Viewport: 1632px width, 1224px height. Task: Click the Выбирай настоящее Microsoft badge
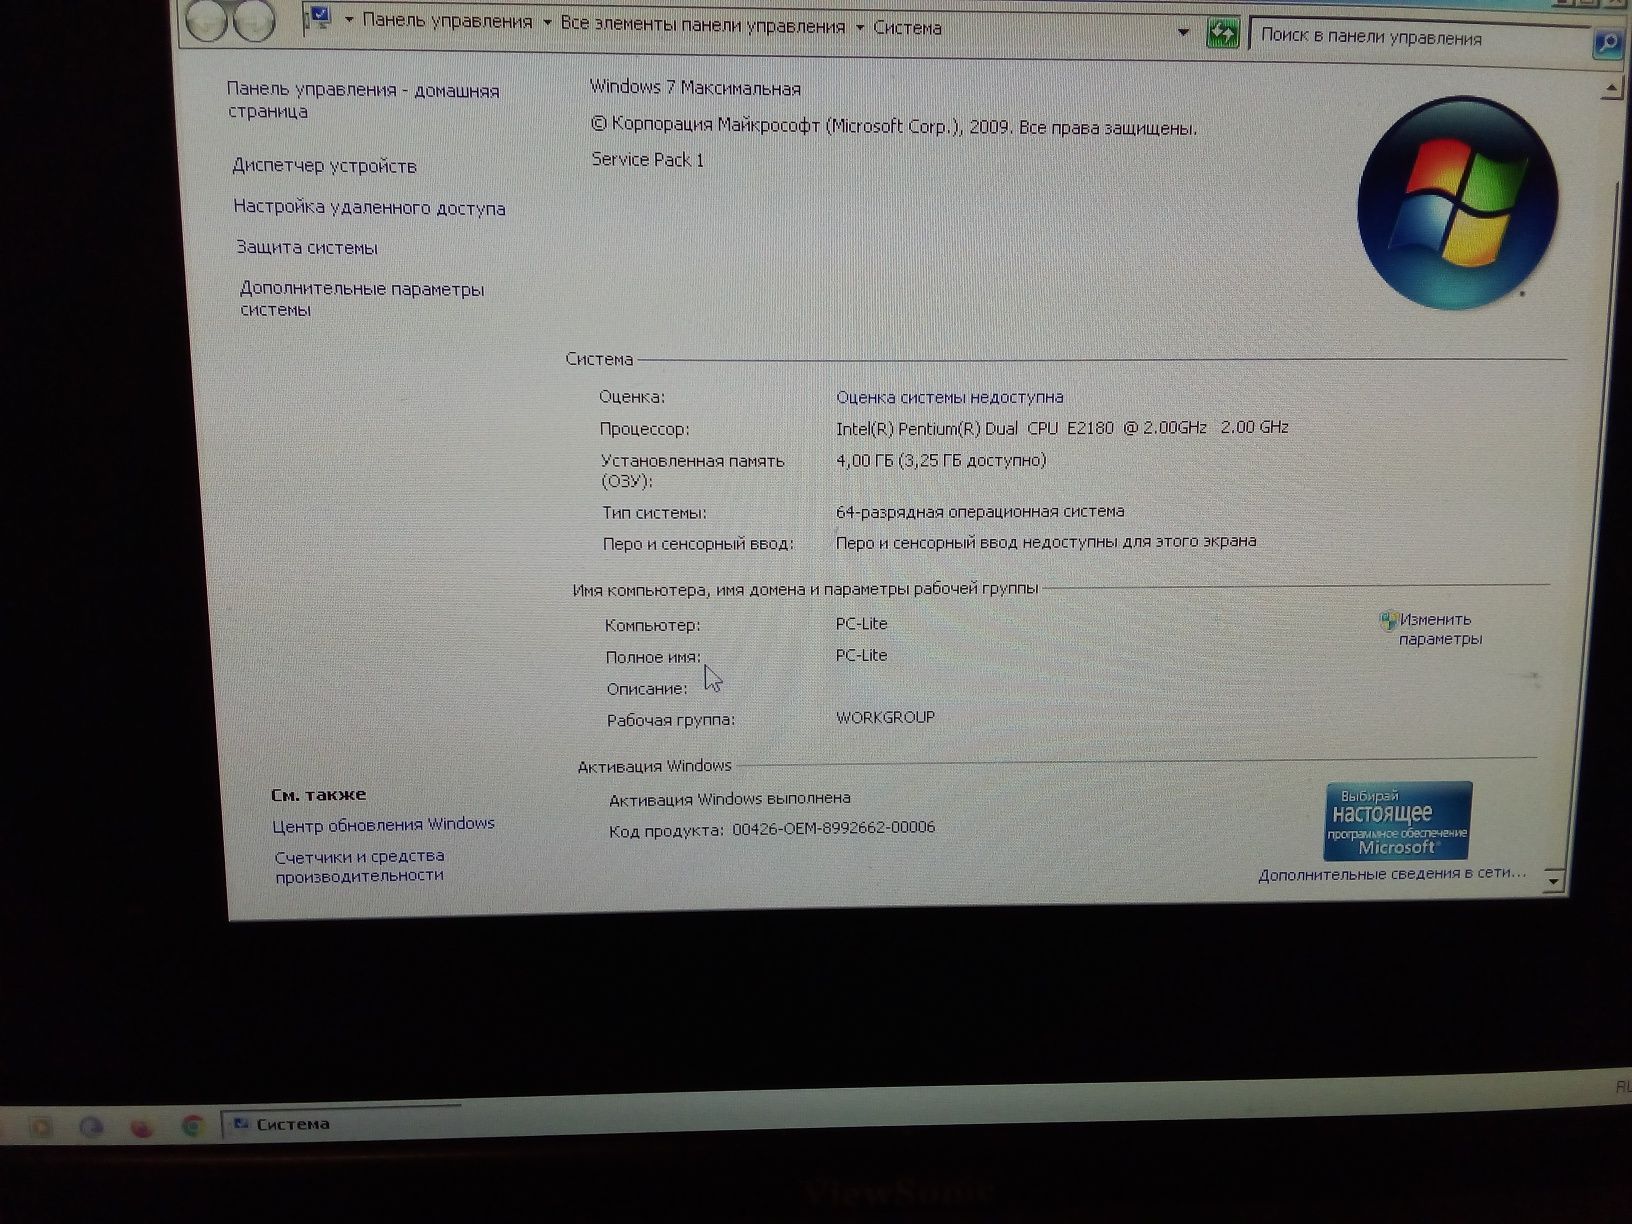[x=1397, y=821]
